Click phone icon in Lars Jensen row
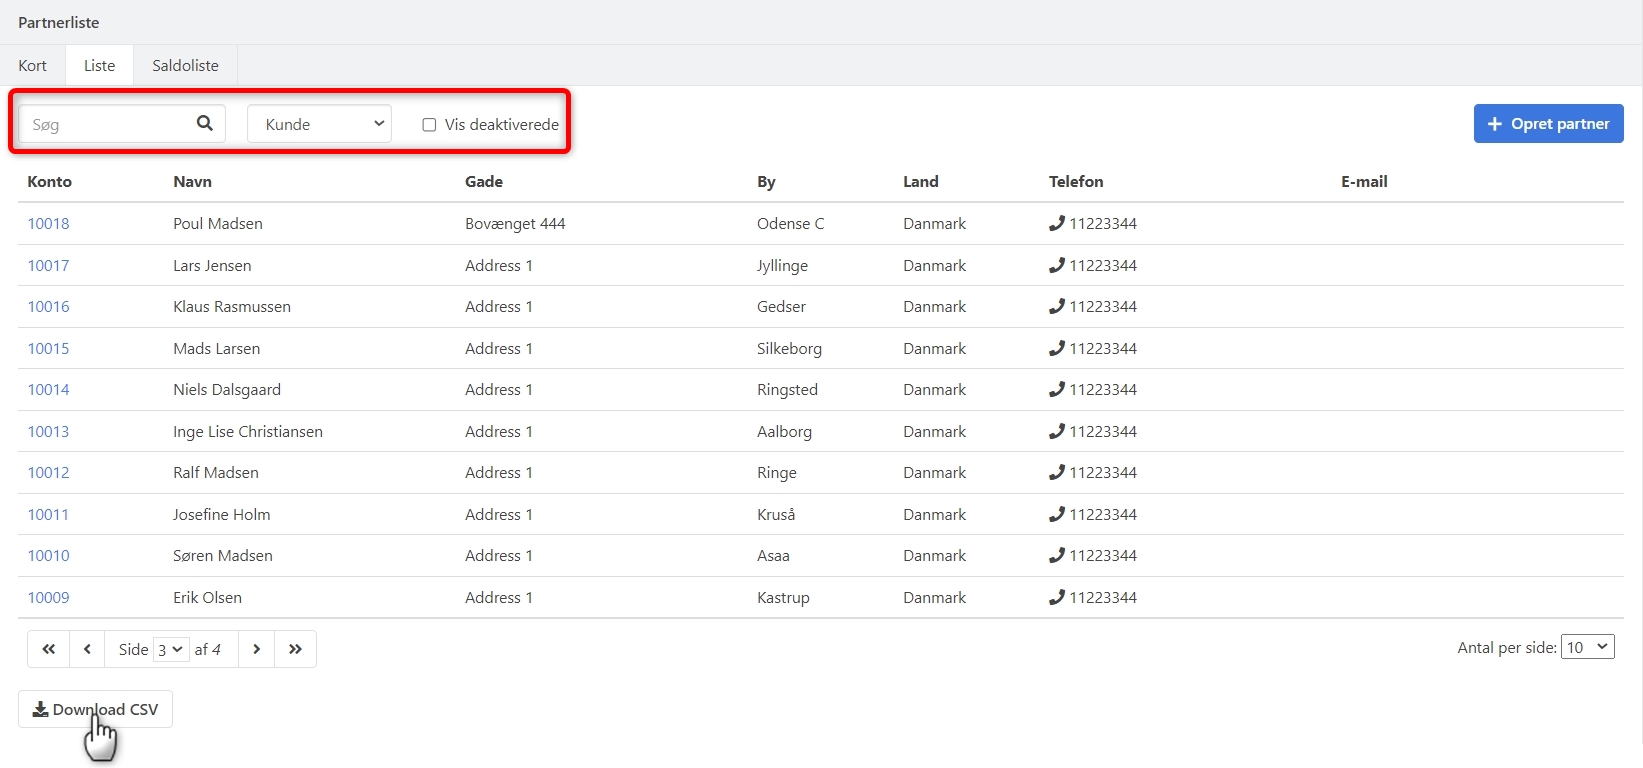Screen dimensions: 1643x768 (x=1057, y=265)
